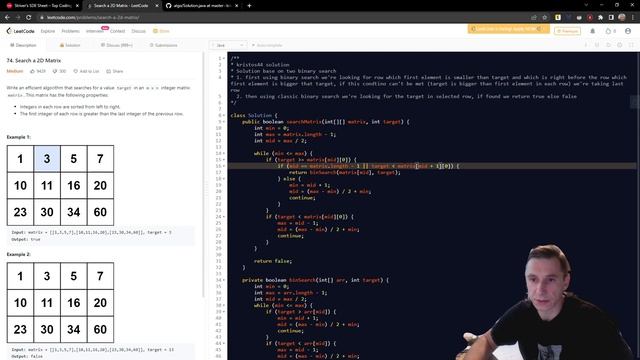Close the GitHub algoSolution.java tab
Image resolution: width=640 pixels, height=360 pixels.
[x=236, y=6]
